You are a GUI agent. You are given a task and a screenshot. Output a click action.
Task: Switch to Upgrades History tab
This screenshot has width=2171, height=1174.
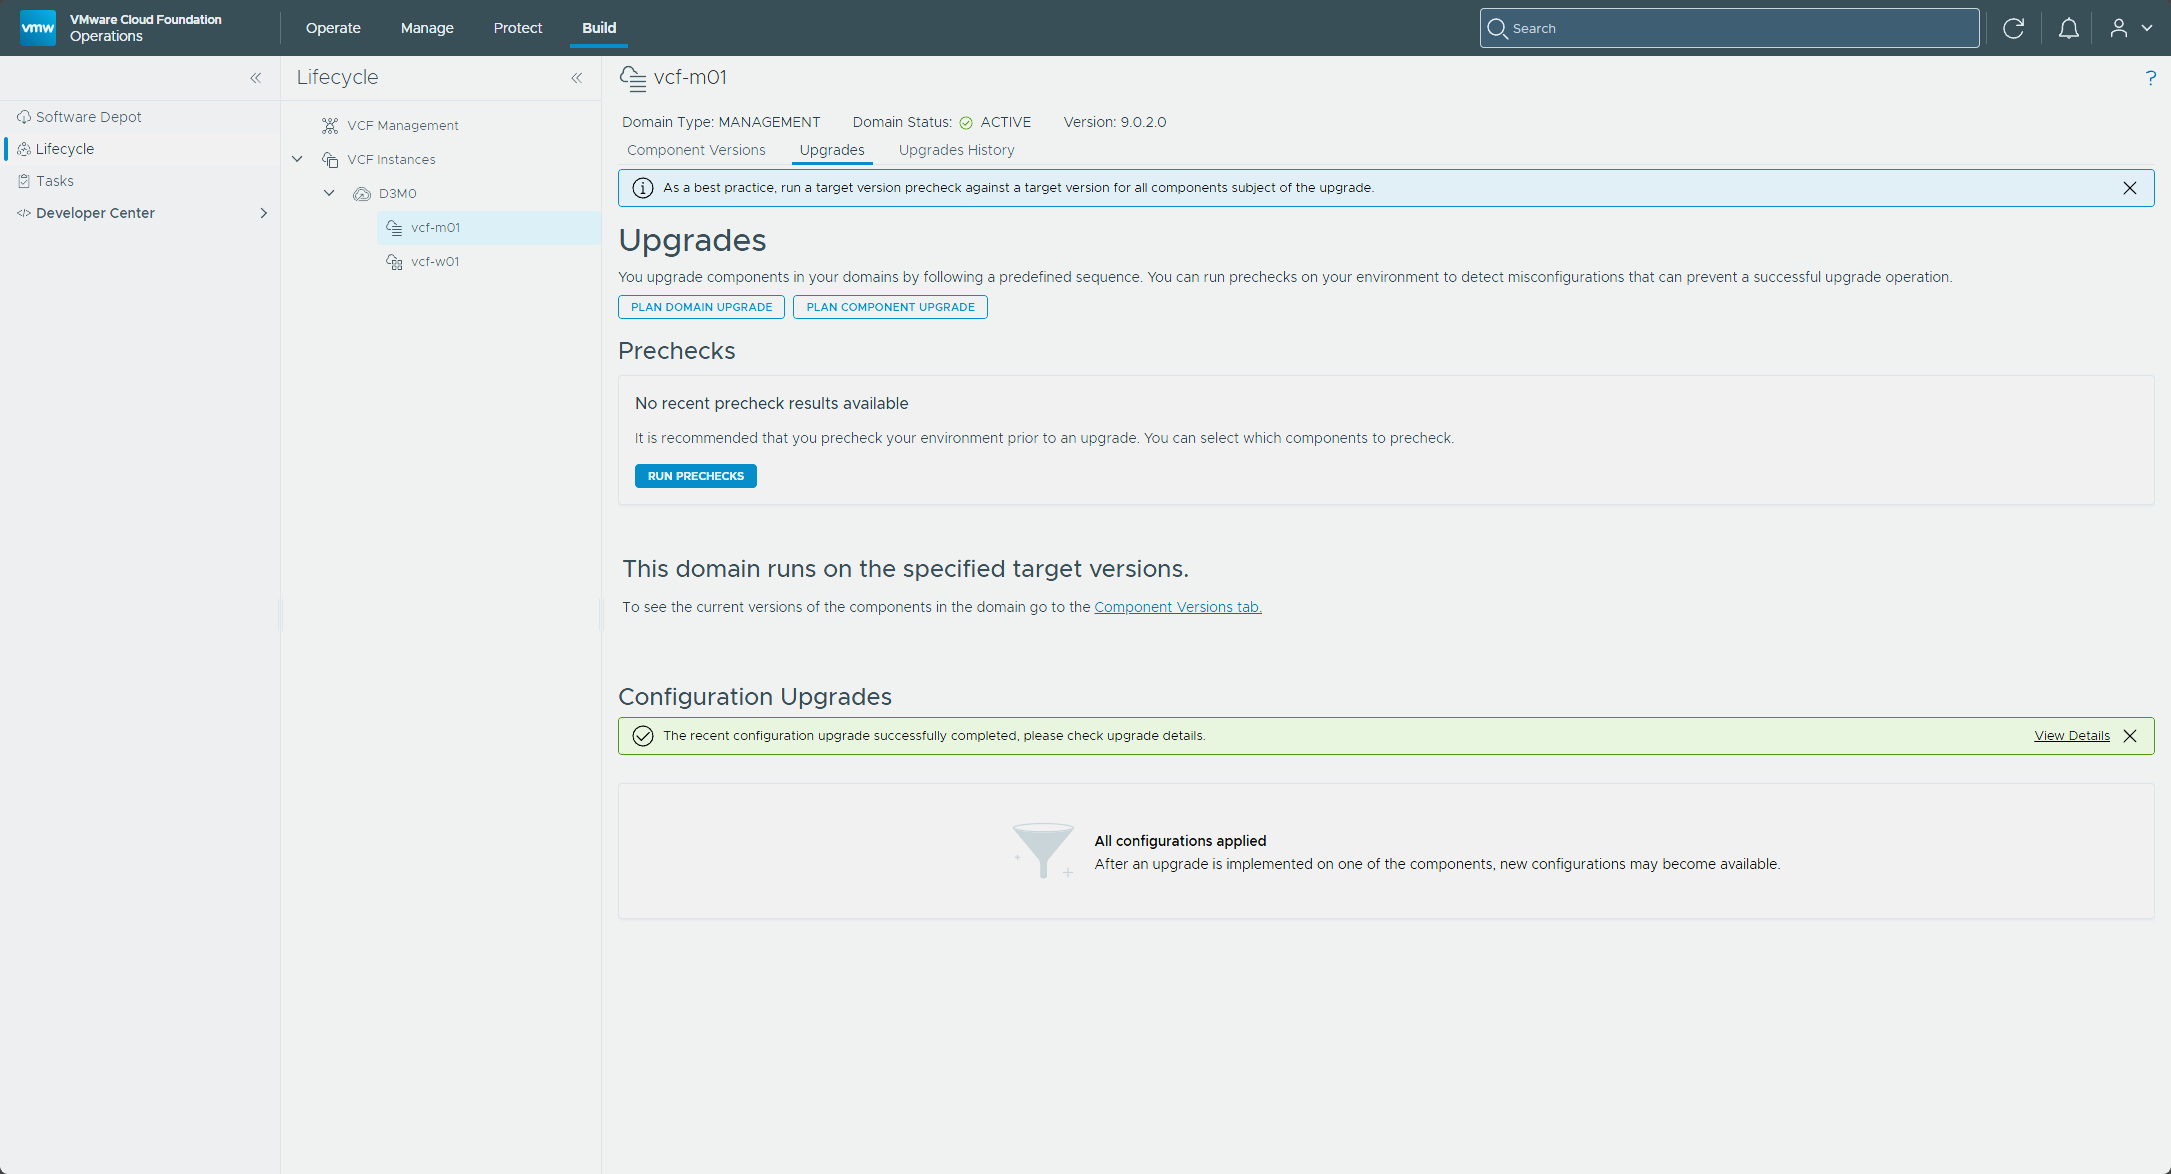(956, 150)
